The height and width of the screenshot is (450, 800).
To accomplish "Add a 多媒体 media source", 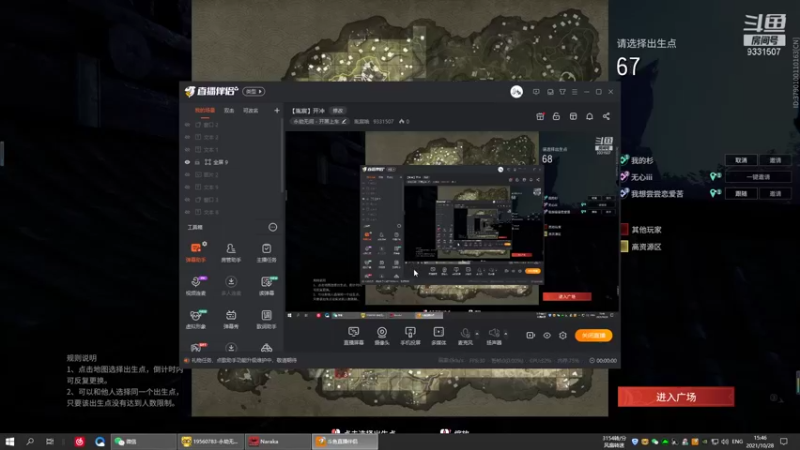I will 438,336.
